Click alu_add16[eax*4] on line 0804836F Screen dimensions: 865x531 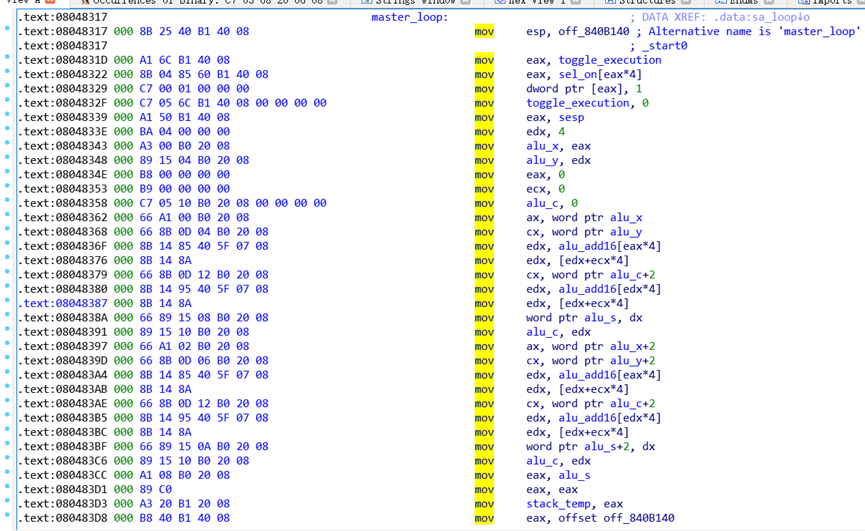pyautogui.click(x=610, y=246)
